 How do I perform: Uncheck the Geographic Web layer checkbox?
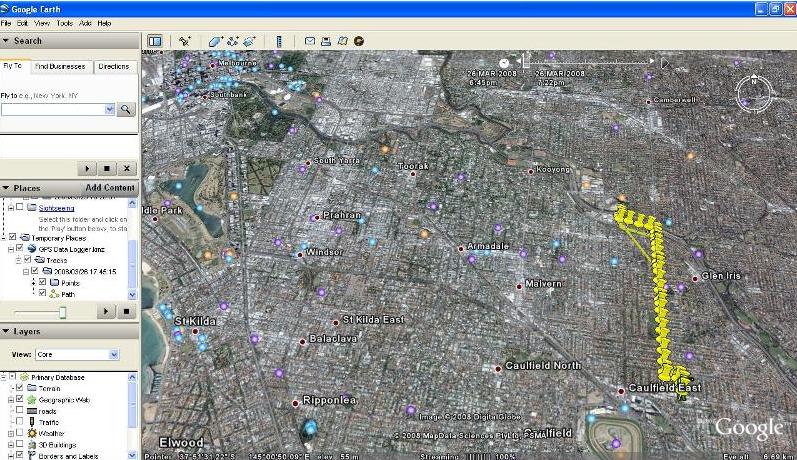(20, 400)
